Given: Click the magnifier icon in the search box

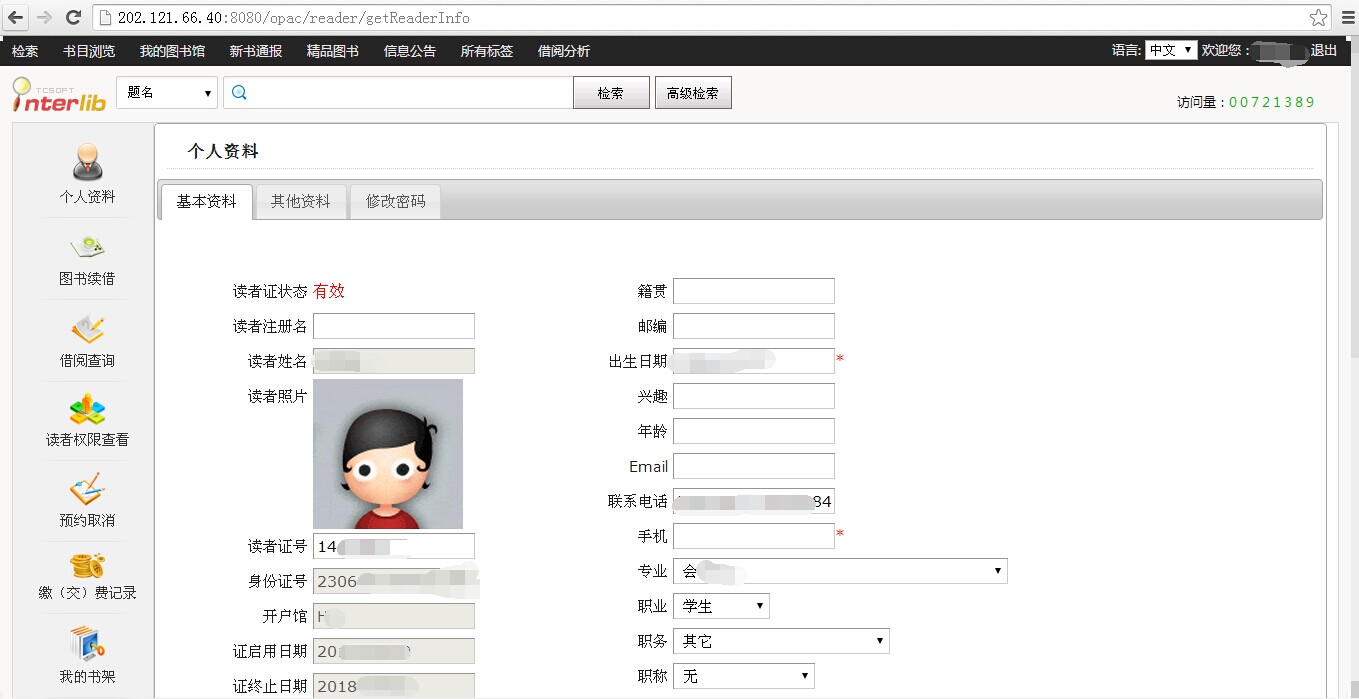Looking at the screenshot, I should point(239,93).
